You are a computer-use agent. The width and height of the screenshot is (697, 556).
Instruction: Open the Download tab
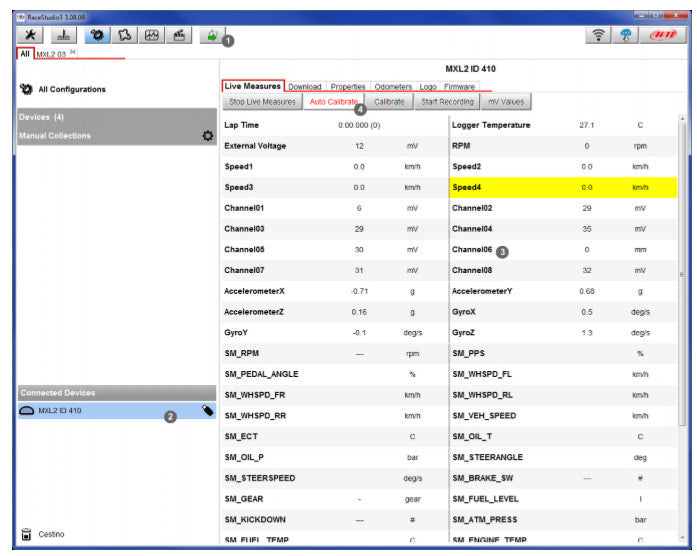click(305, 87)
